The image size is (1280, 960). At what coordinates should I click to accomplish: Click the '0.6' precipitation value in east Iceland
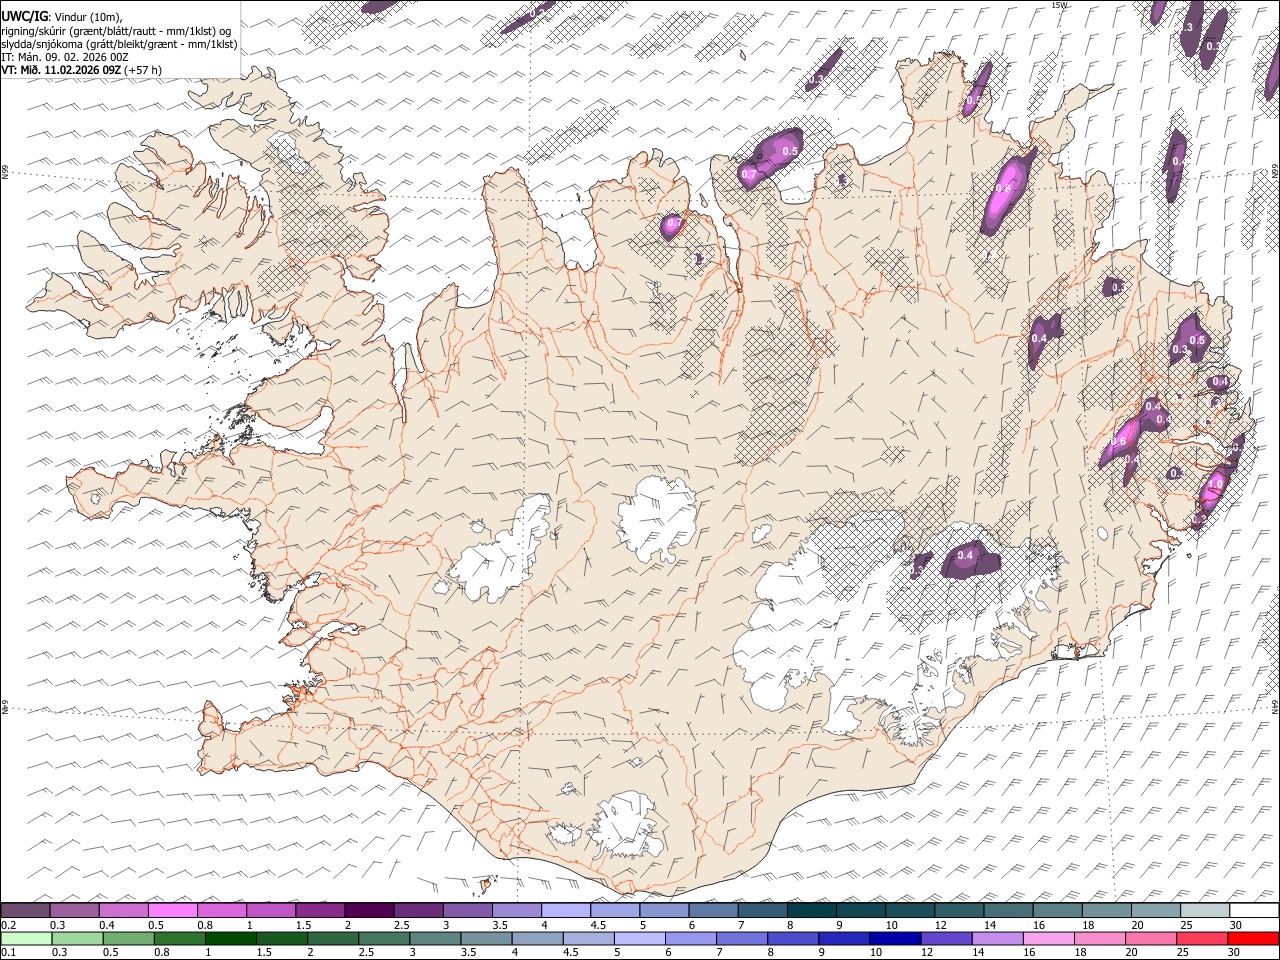(1119, 441)
